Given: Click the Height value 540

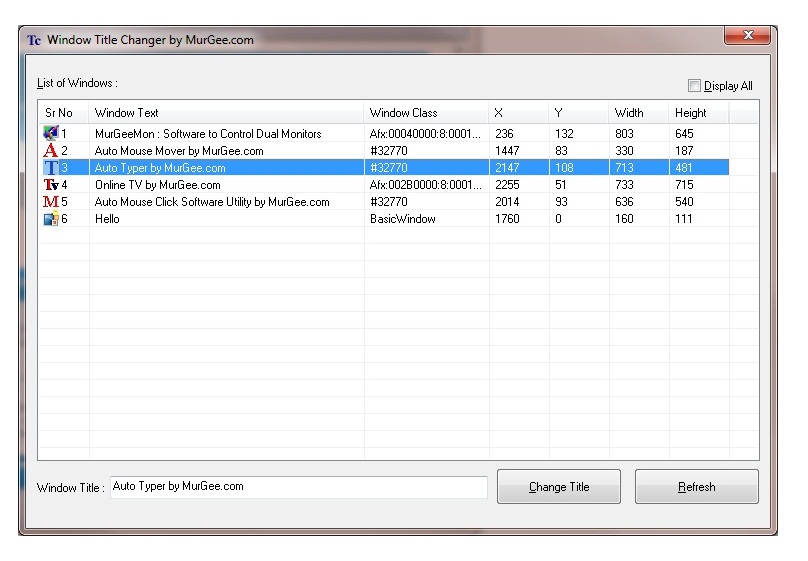Looking at the screenshot, I should 684,202.
